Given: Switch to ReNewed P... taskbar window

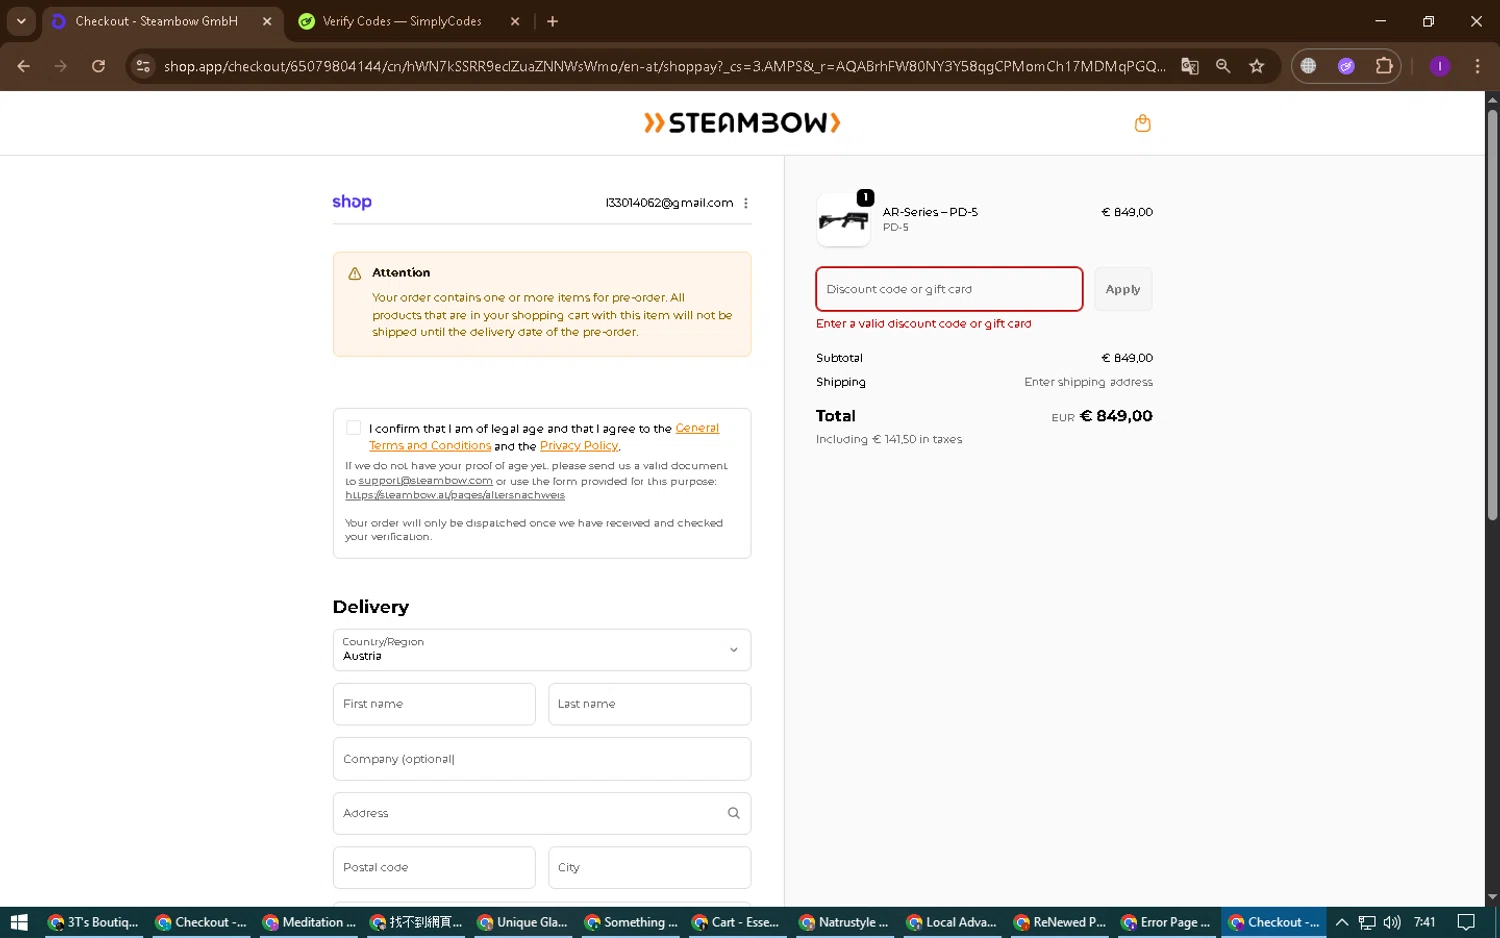Looking at the screenshot, I should (x=1060, y=922).
